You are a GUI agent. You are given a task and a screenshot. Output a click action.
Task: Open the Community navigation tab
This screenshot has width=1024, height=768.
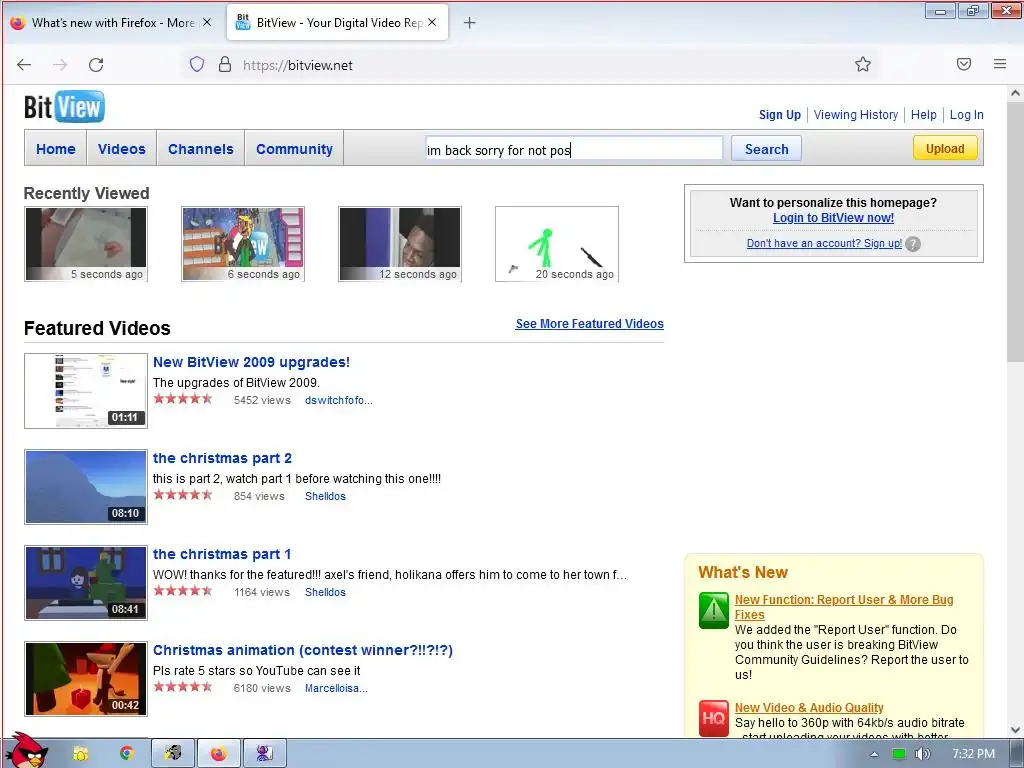(295, 149)
